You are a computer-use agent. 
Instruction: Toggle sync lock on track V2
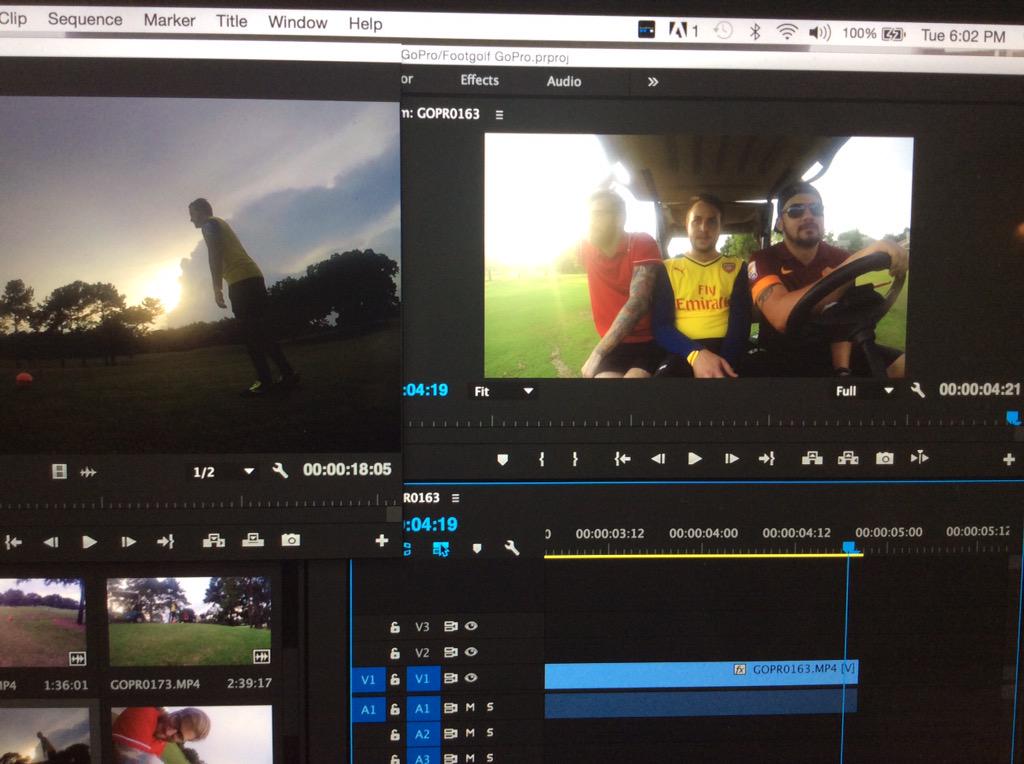pyautogui.click(x=450, y=652)
